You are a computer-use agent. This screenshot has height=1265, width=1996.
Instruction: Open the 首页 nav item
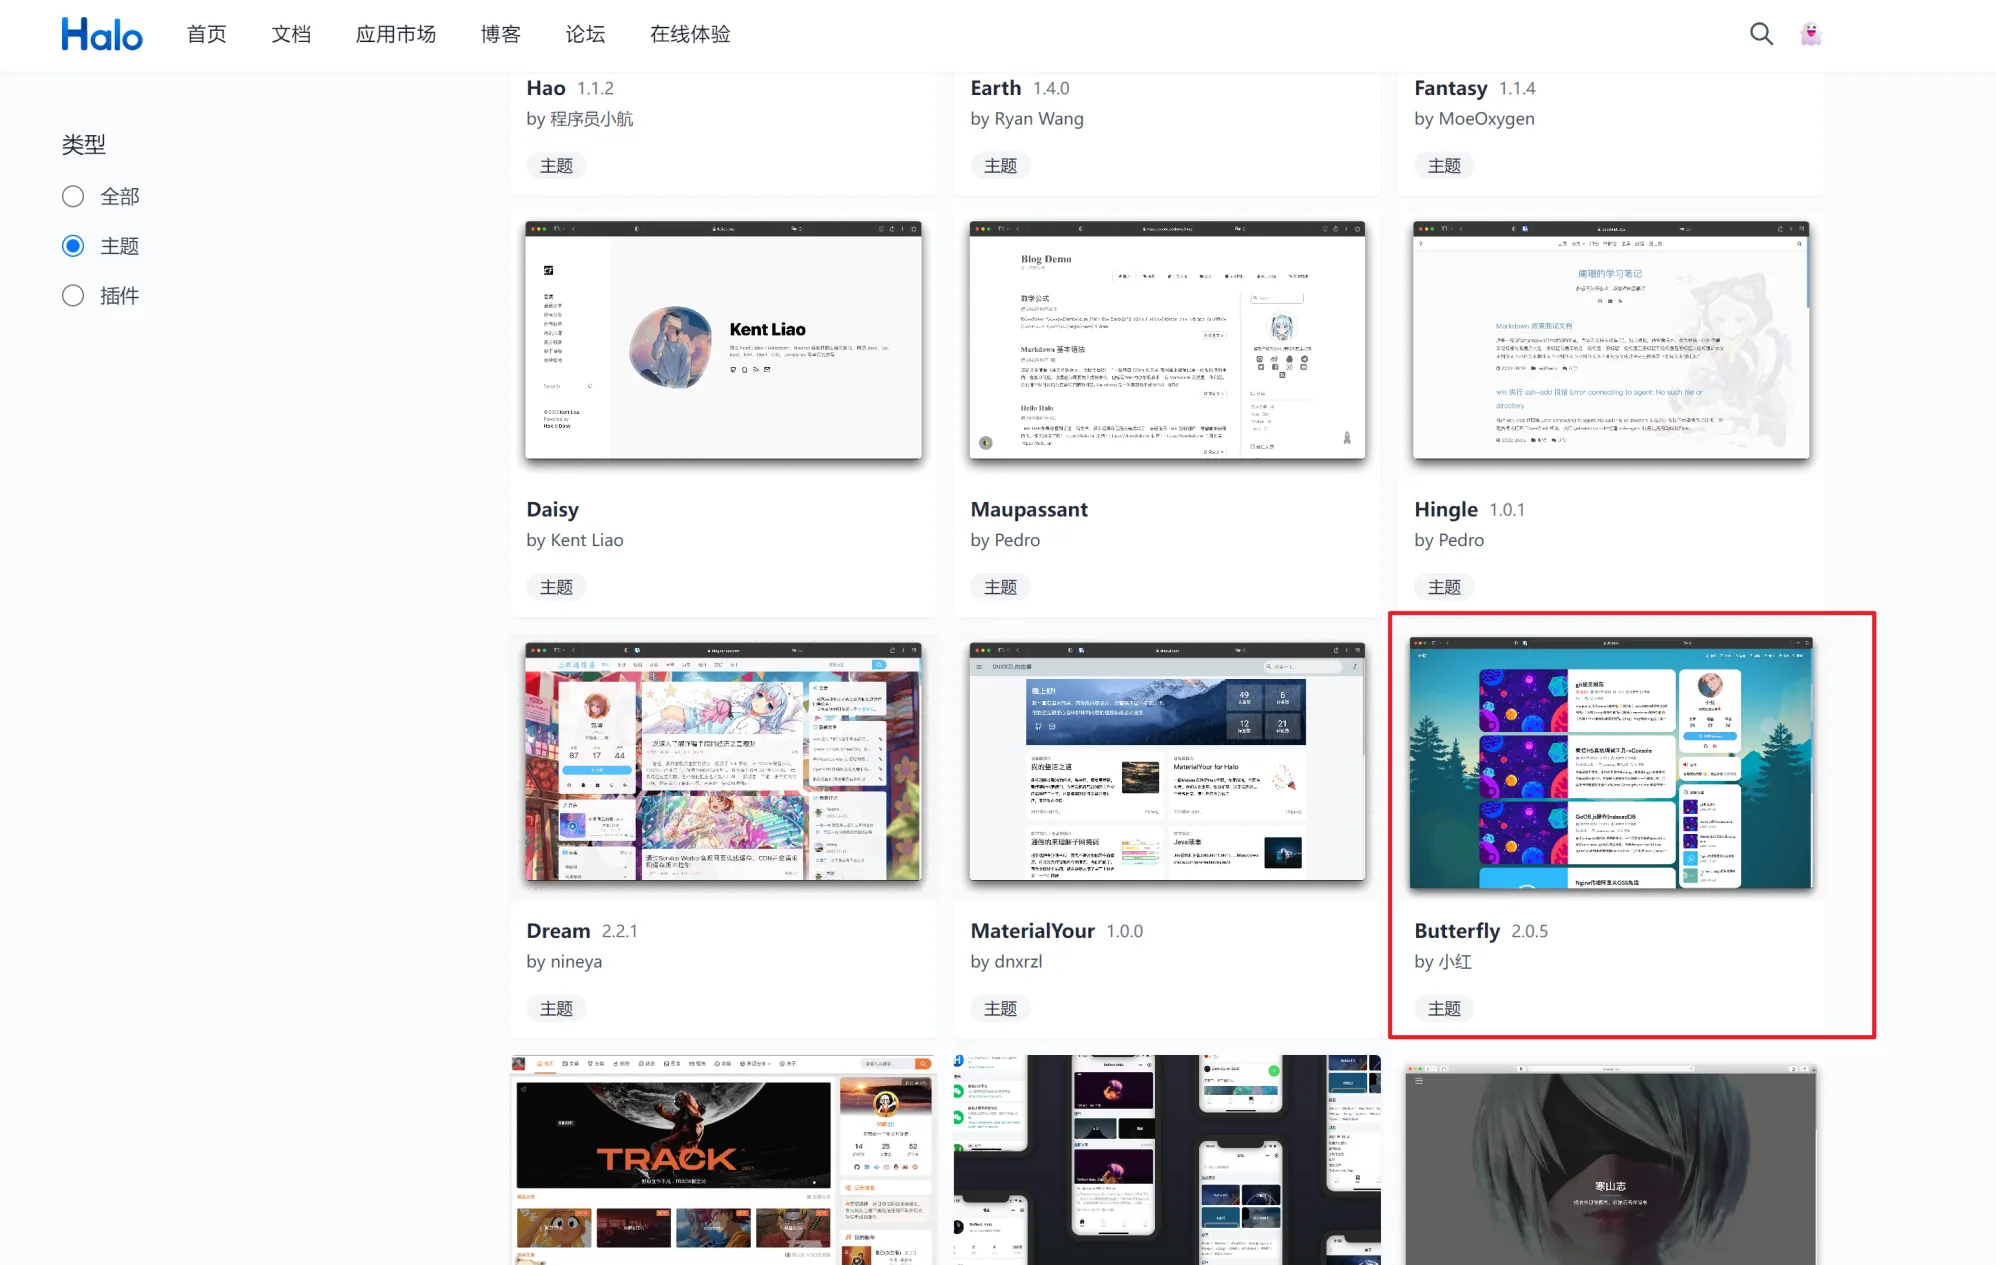point(207,35)
